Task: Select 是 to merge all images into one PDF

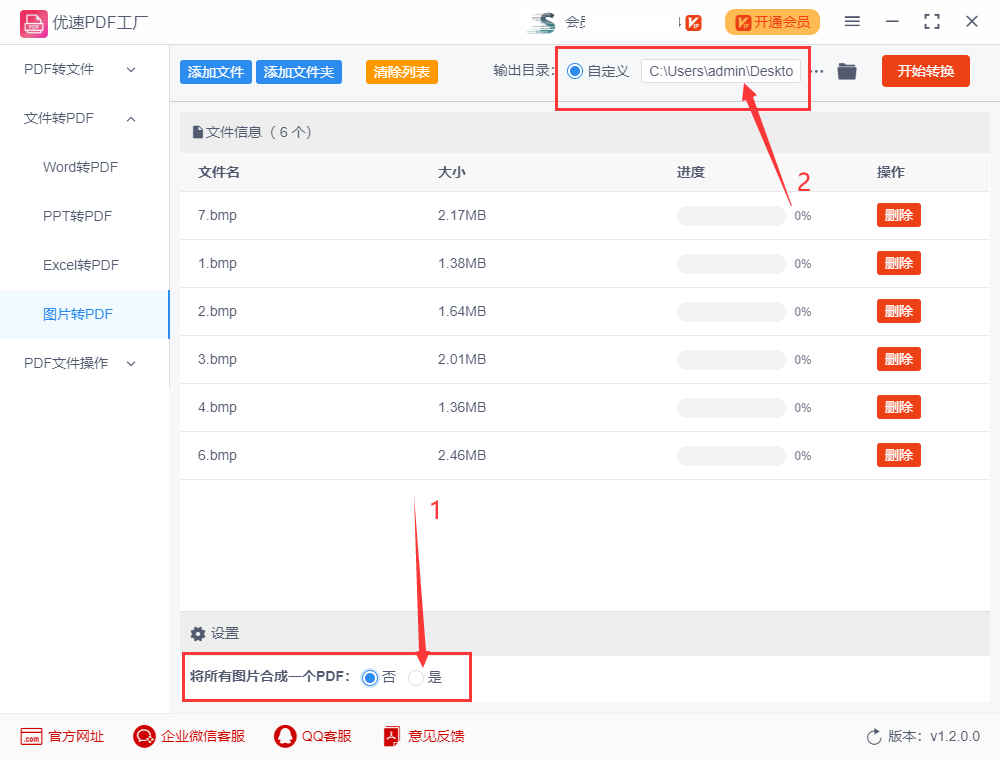Action: click(415, 677)
